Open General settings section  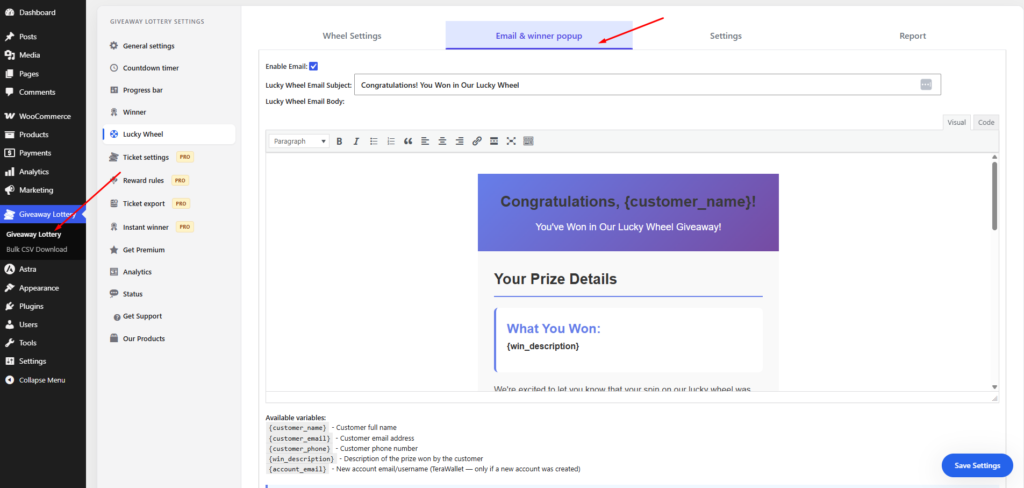pyautogui.click(x=168, y=46)
